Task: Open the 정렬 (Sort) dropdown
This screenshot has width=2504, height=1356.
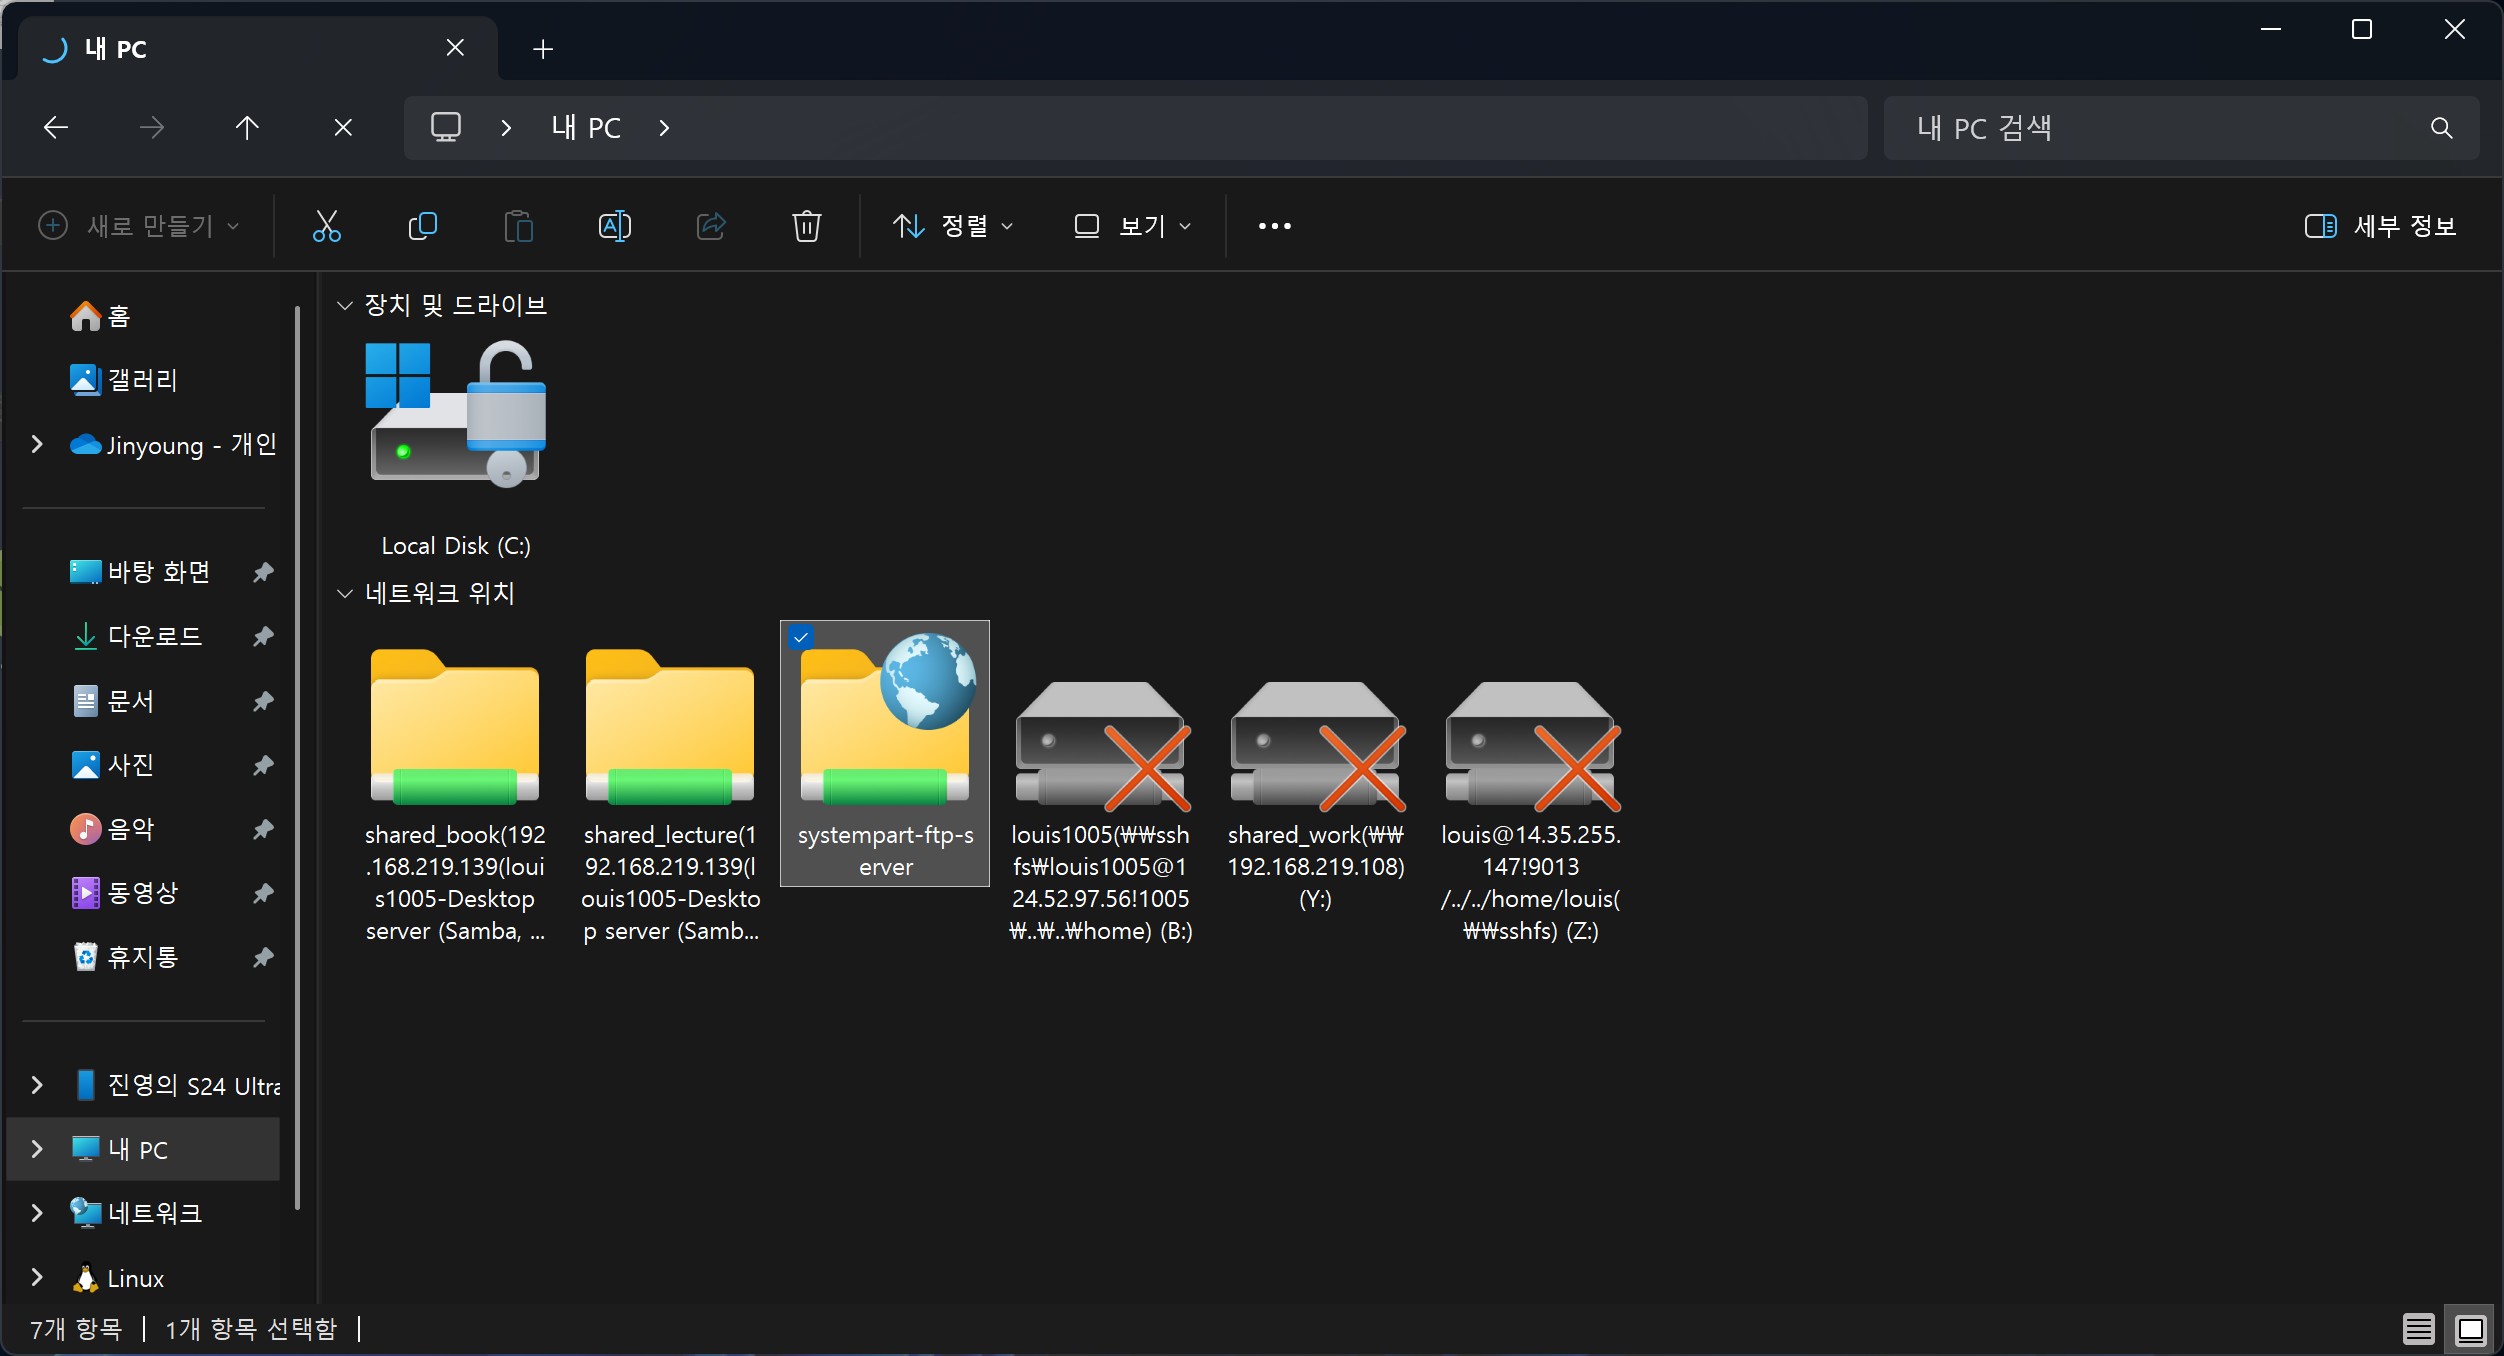Action: pos(953,226)
